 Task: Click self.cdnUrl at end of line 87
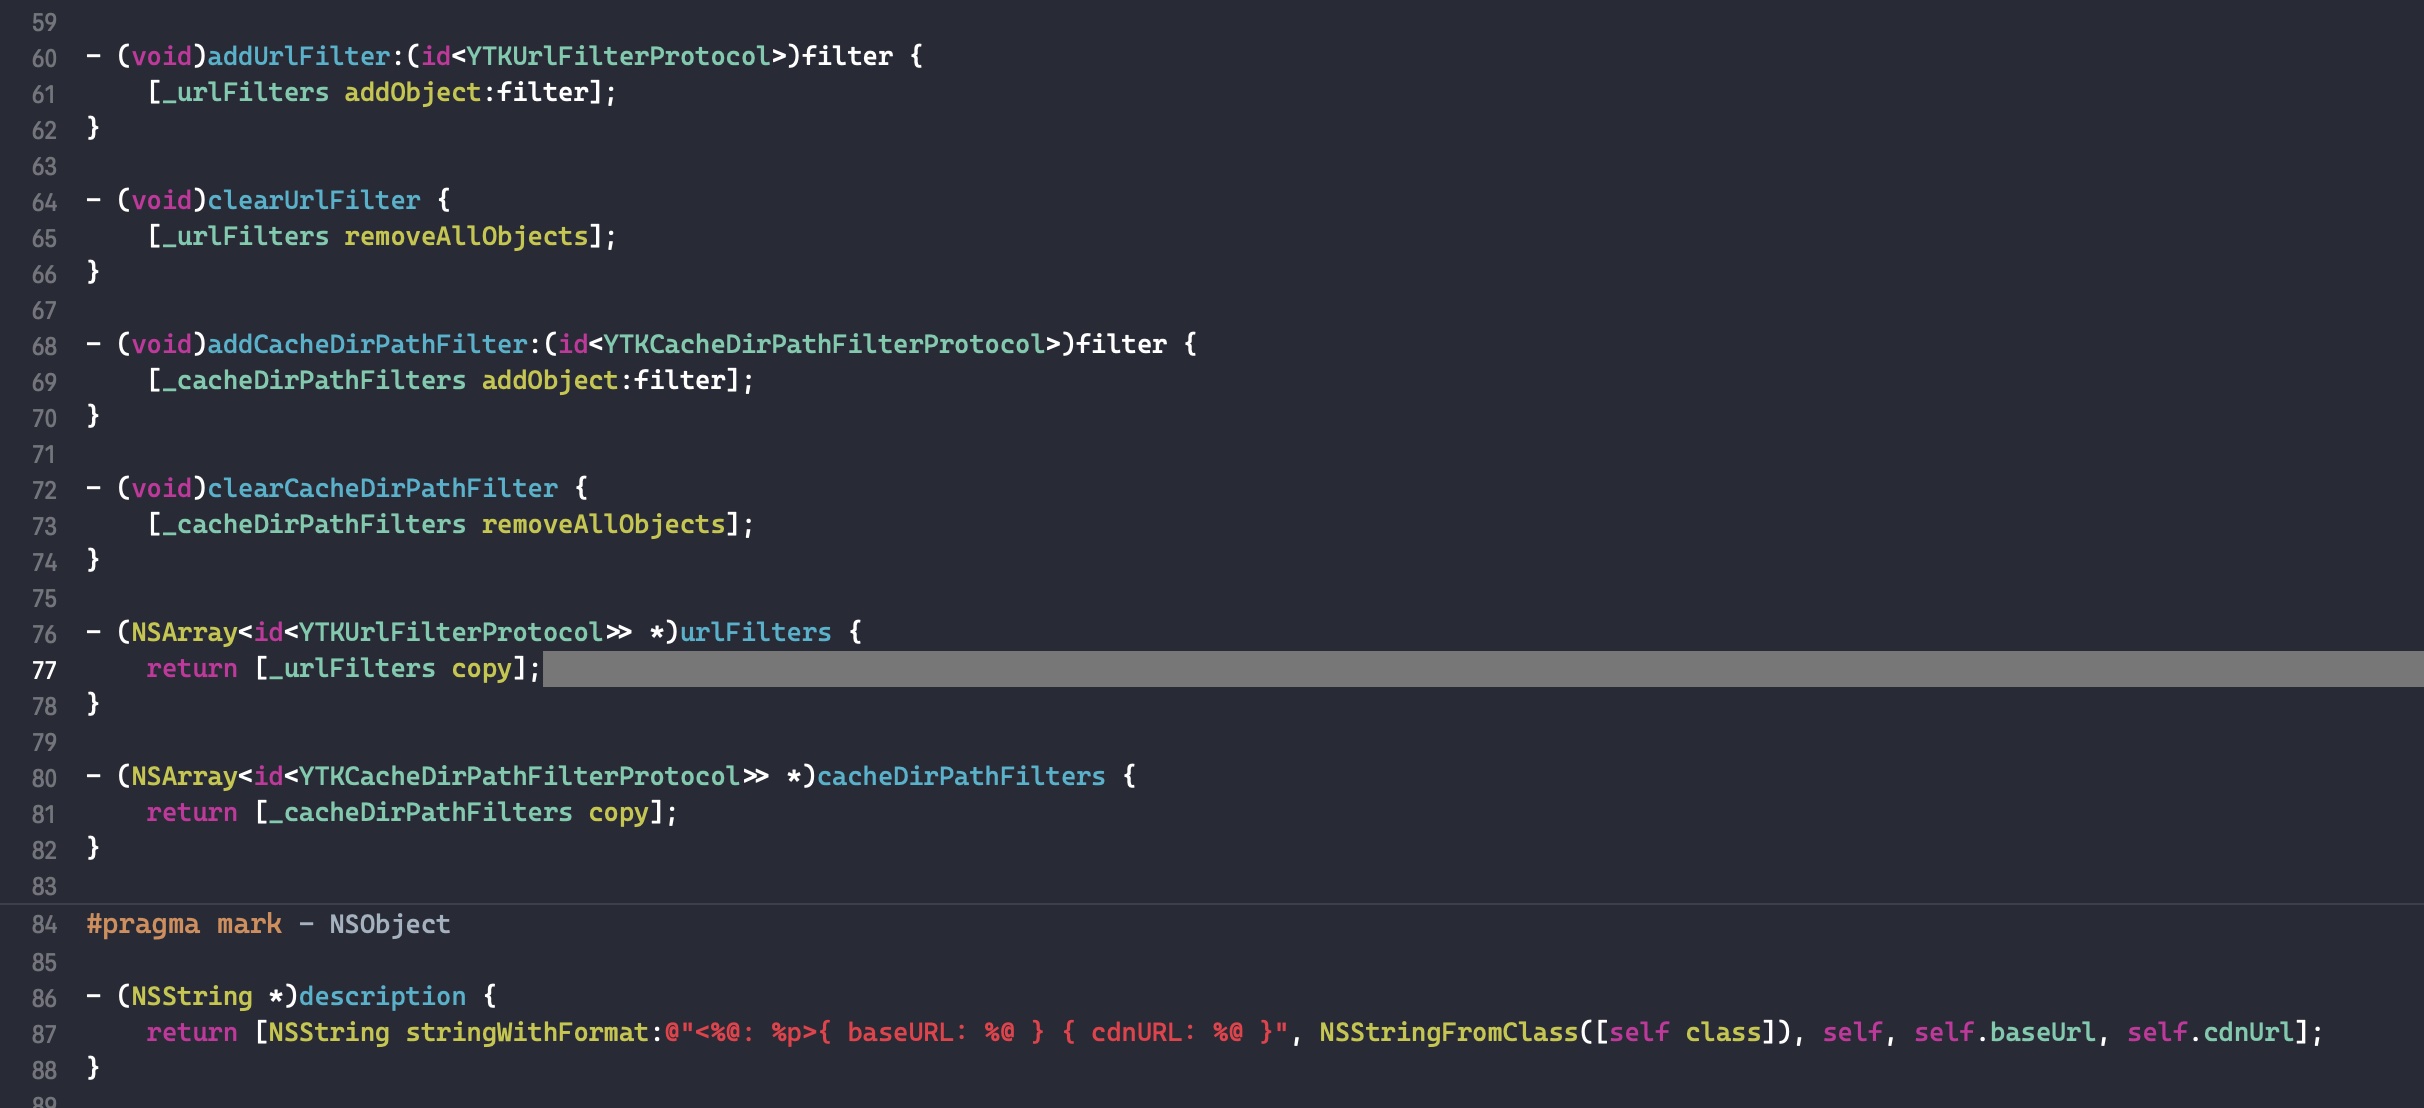(x=2210, y=1032)
